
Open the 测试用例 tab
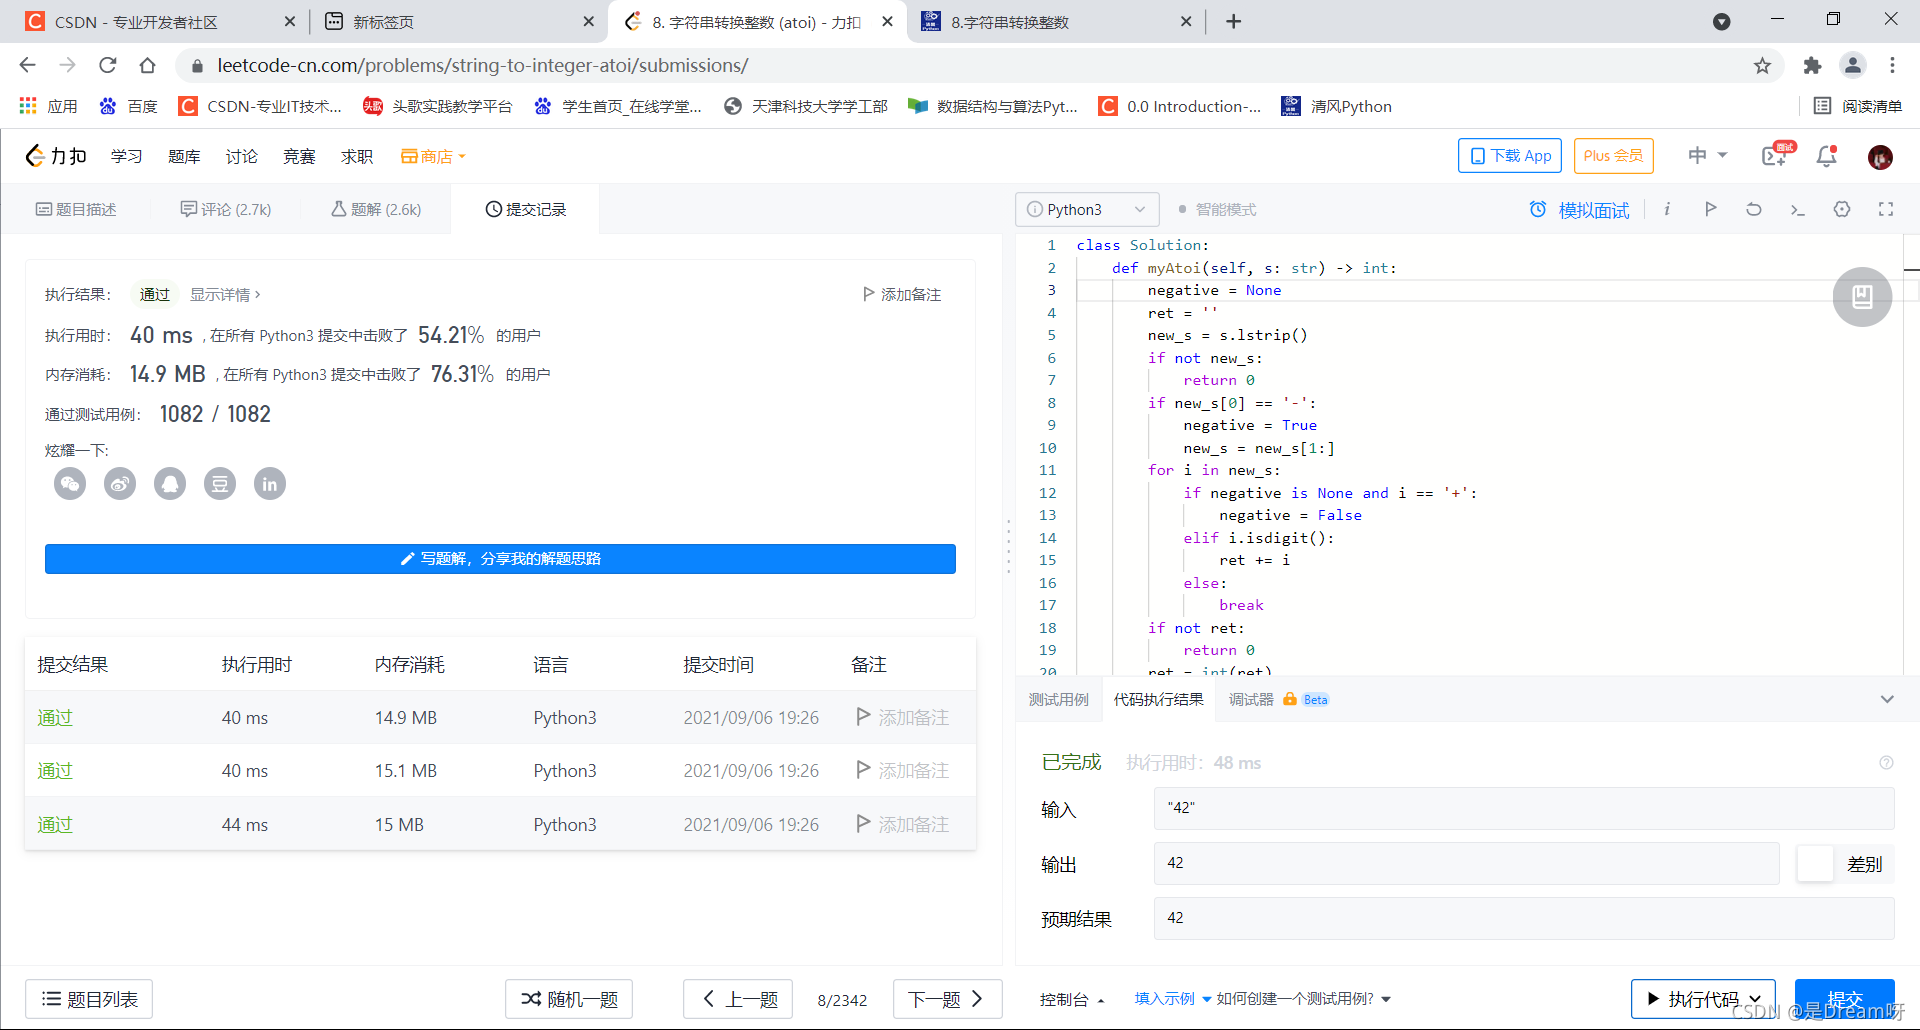(1058, 699)
